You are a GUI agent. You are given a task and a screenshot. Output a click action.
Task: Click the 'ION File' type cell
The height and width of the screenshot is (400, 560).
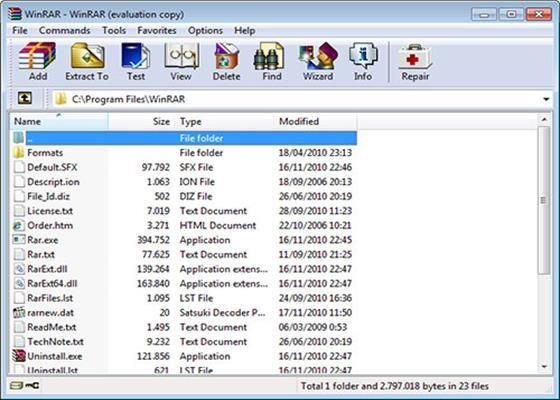coord(197,182)
